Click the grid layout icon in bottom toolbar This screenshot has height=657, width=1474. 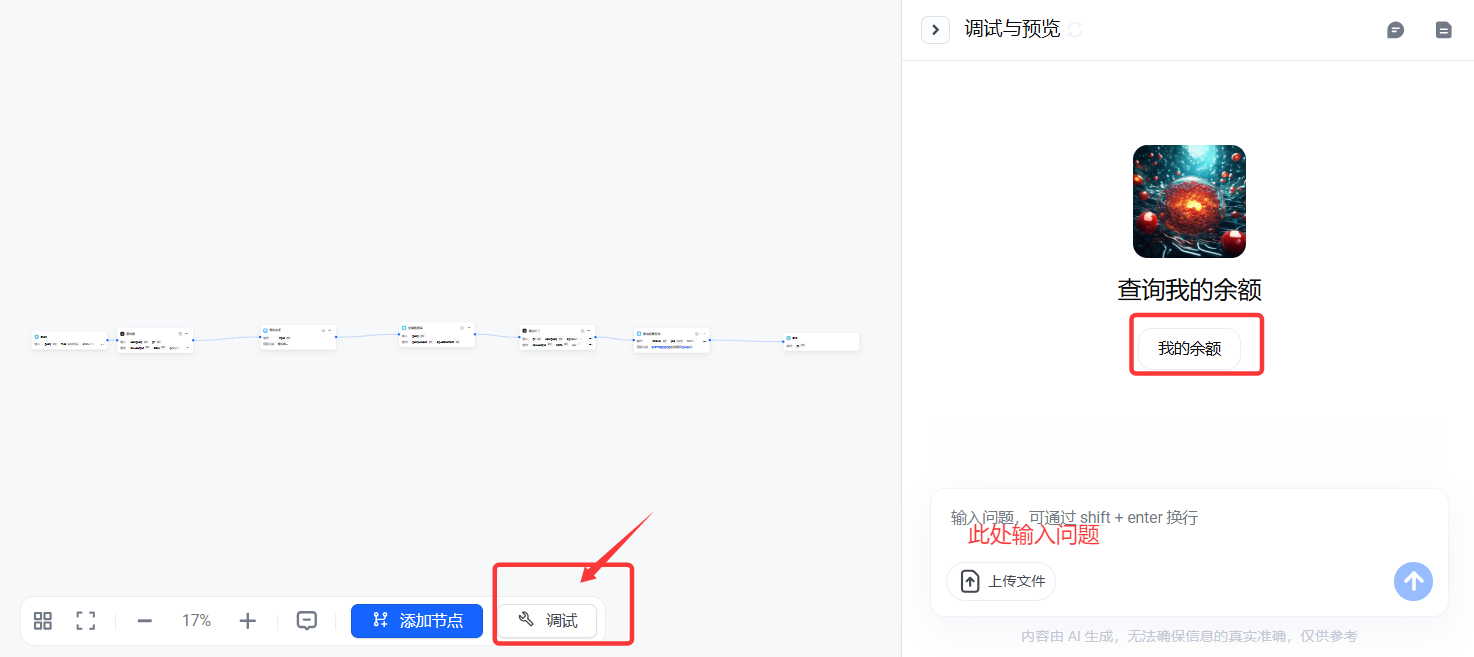point(43,621)
